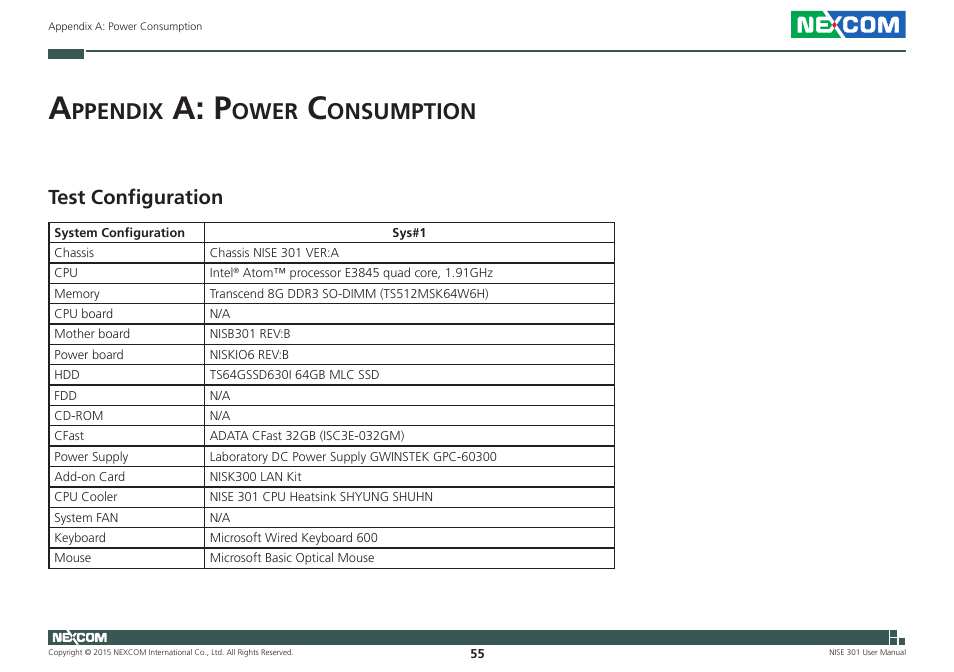Click page number 55 in the footer
This screenshot has height=672, width=954.
(477, 654)
